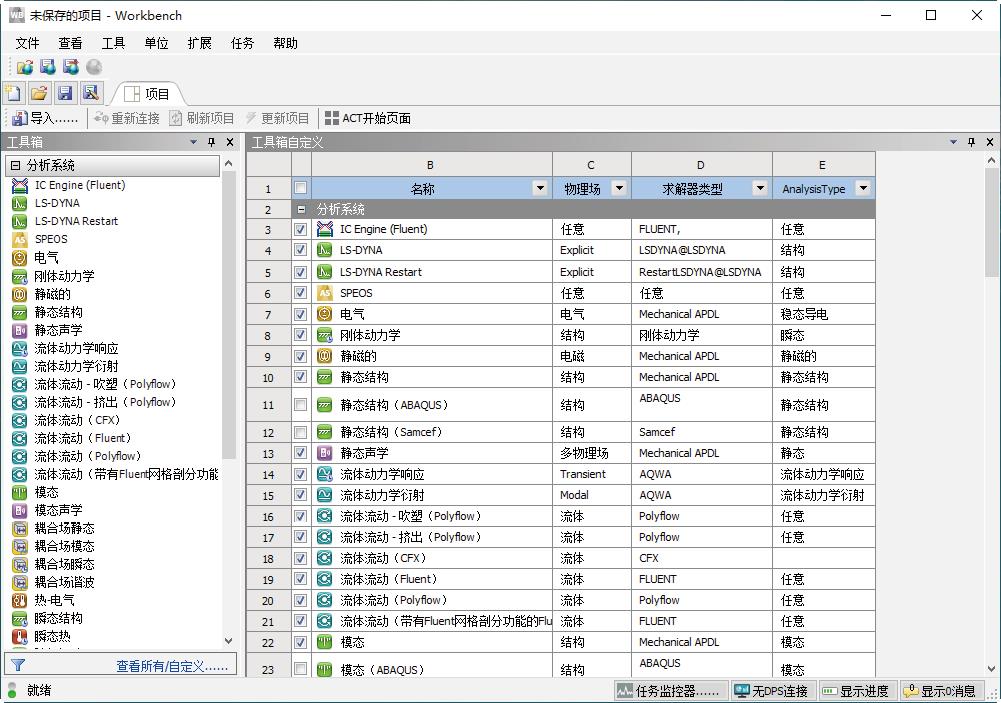The image size is (1001, 703).
Task: Click the 耦合场谐波 icon in toolbox
Action: click(x=20, y=582)
